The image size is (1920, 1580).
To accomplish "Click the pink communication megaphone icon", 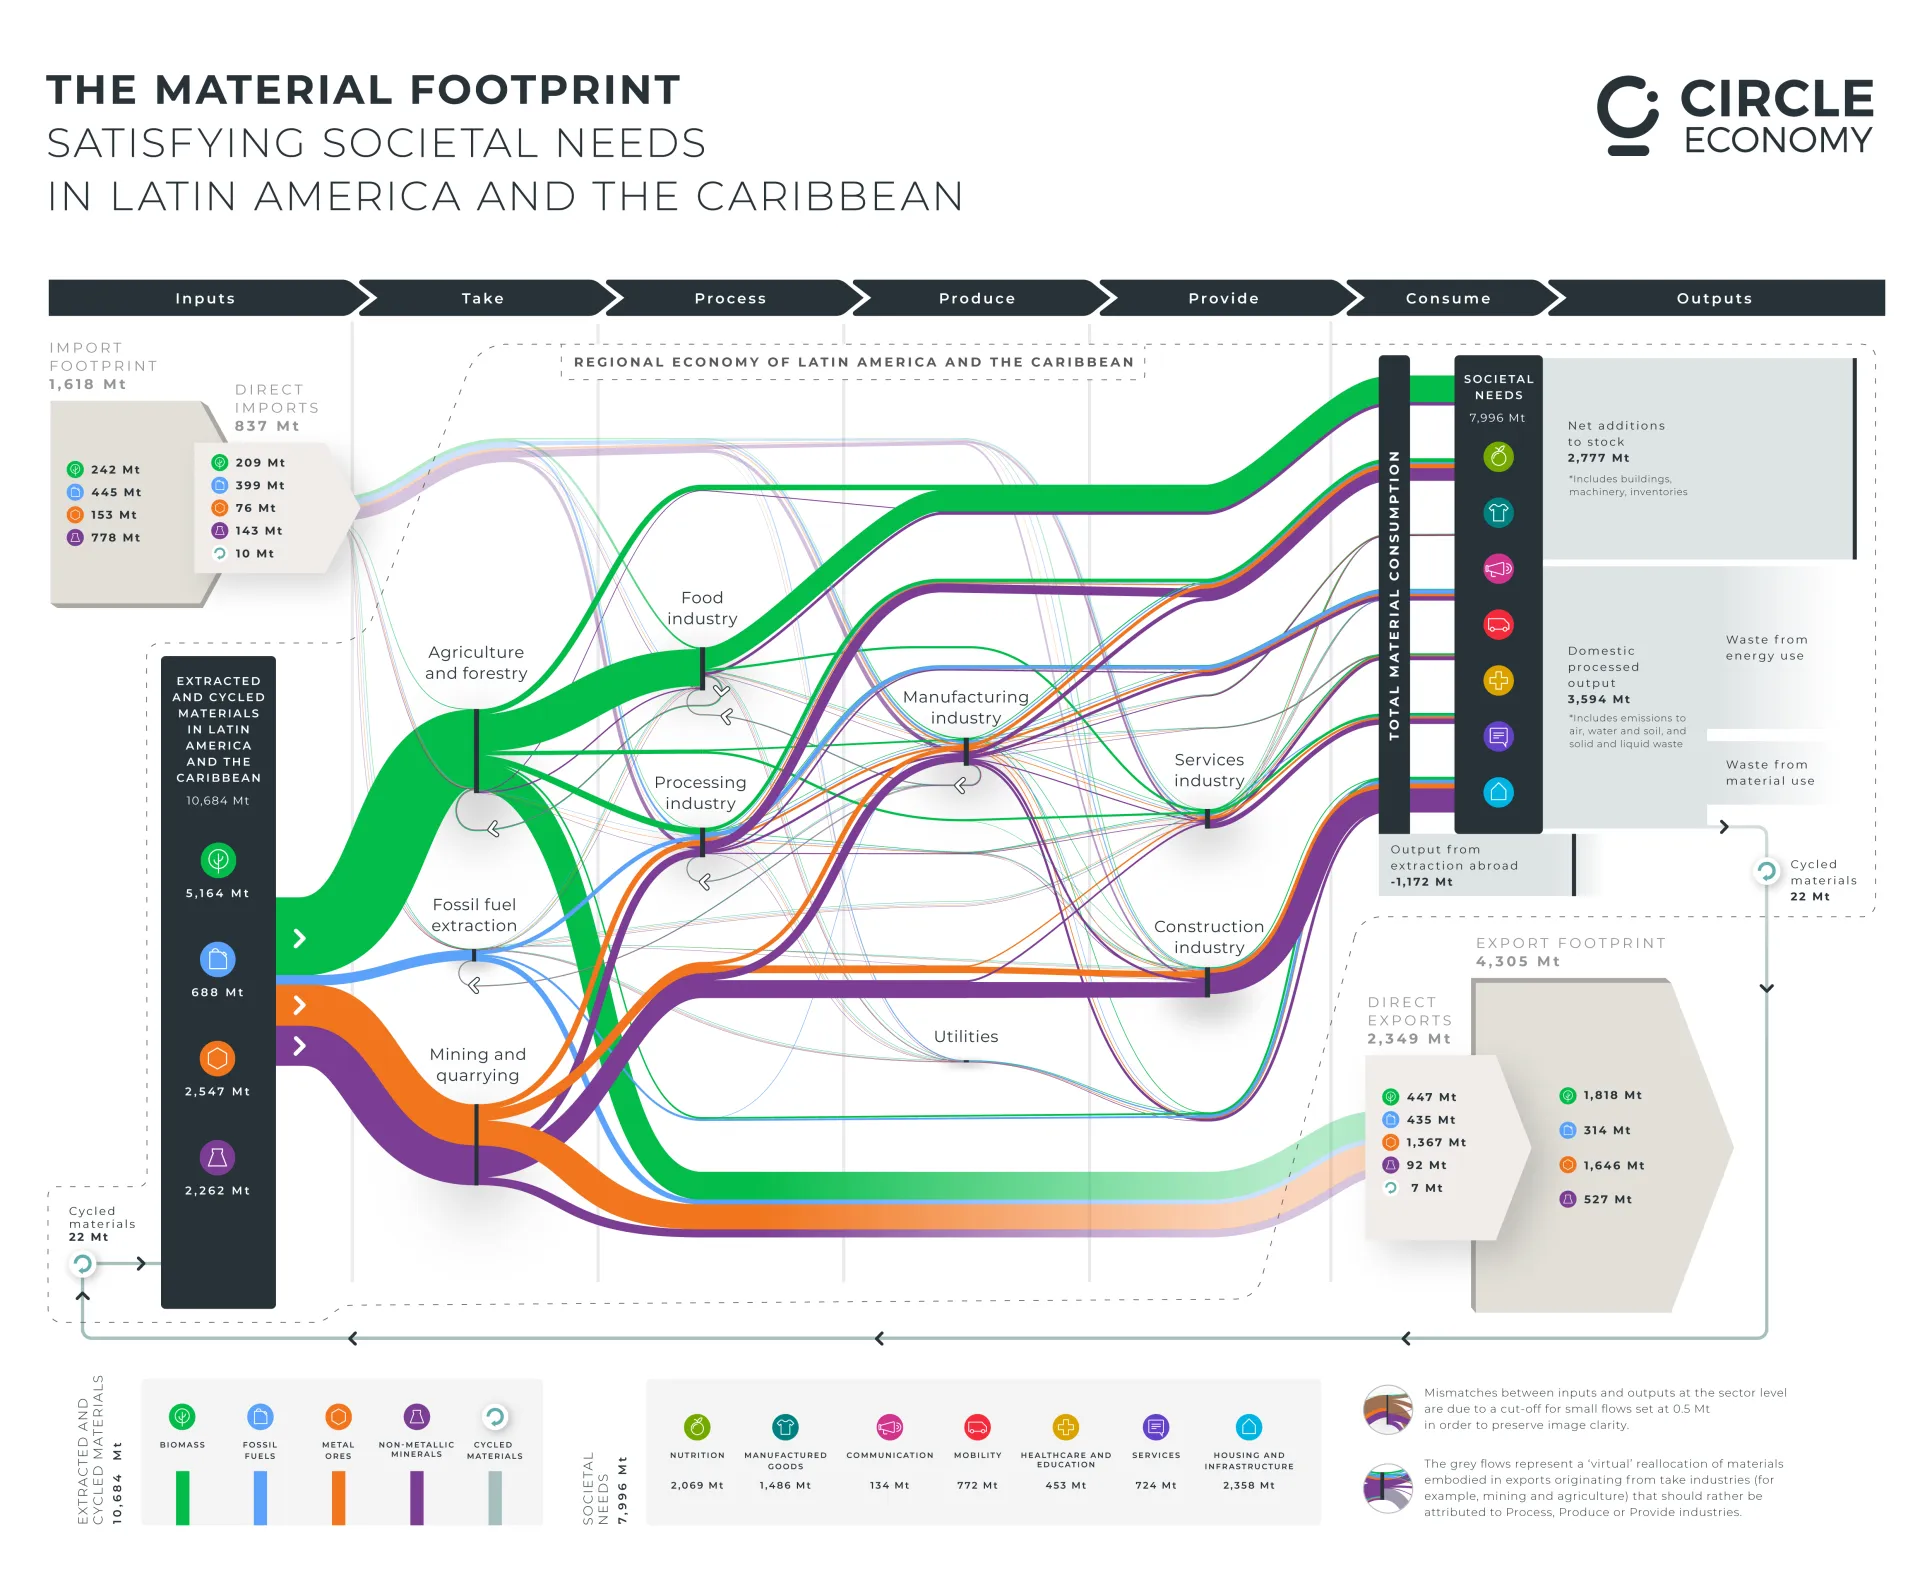I will point(1498,569).
